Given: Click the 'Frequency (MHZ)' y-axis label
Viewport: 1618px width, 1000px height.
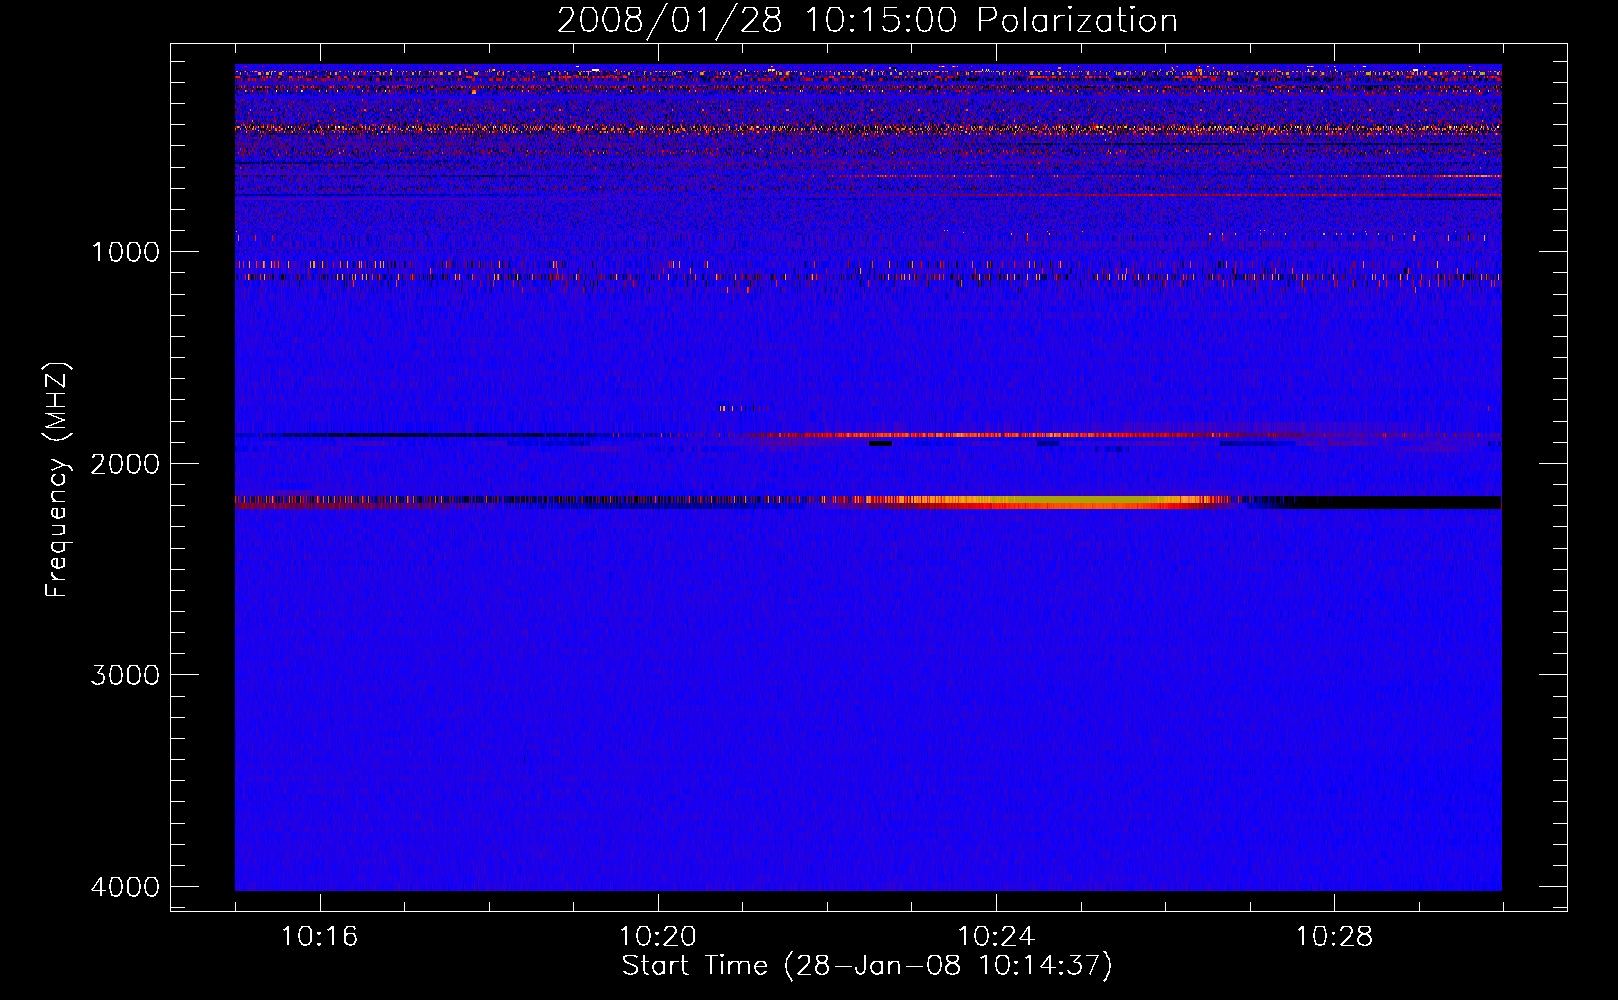Looking at the screenshot, I should (x=58, y=480).
